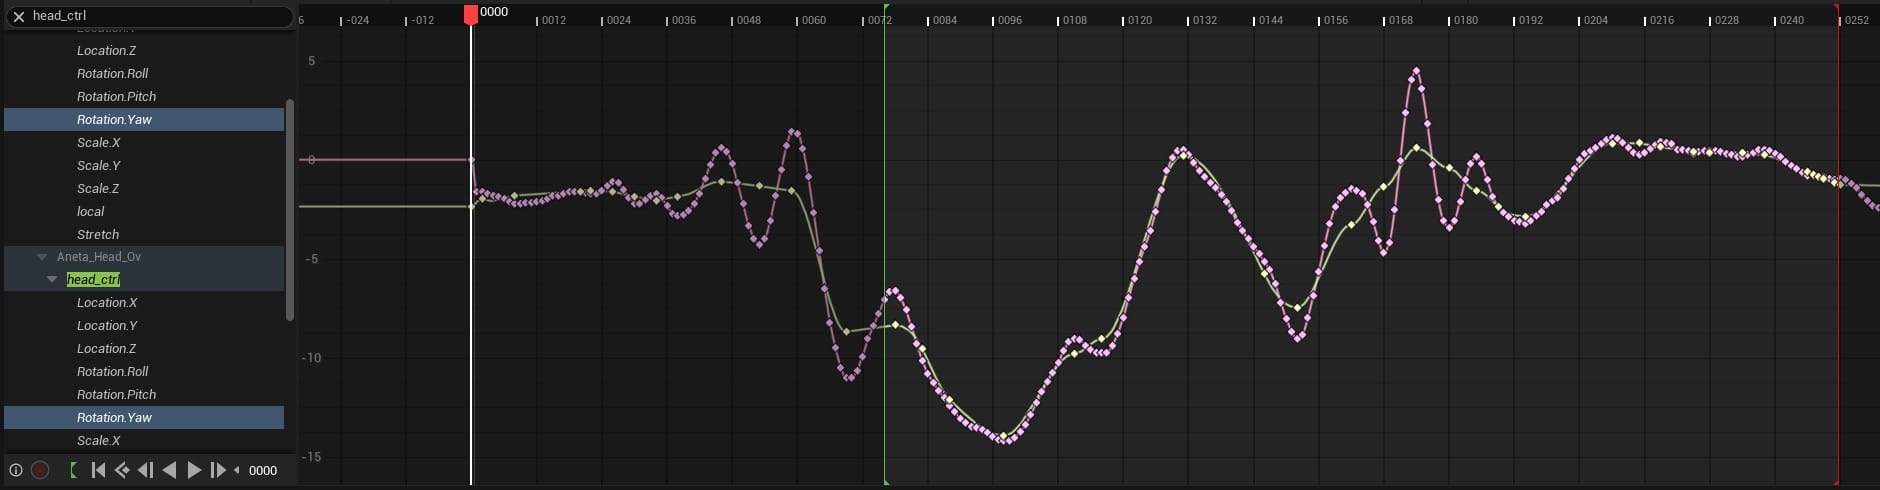Clear the head_ctrl search filter
The width and height of the screenshot is (1880, 490).
18,16
